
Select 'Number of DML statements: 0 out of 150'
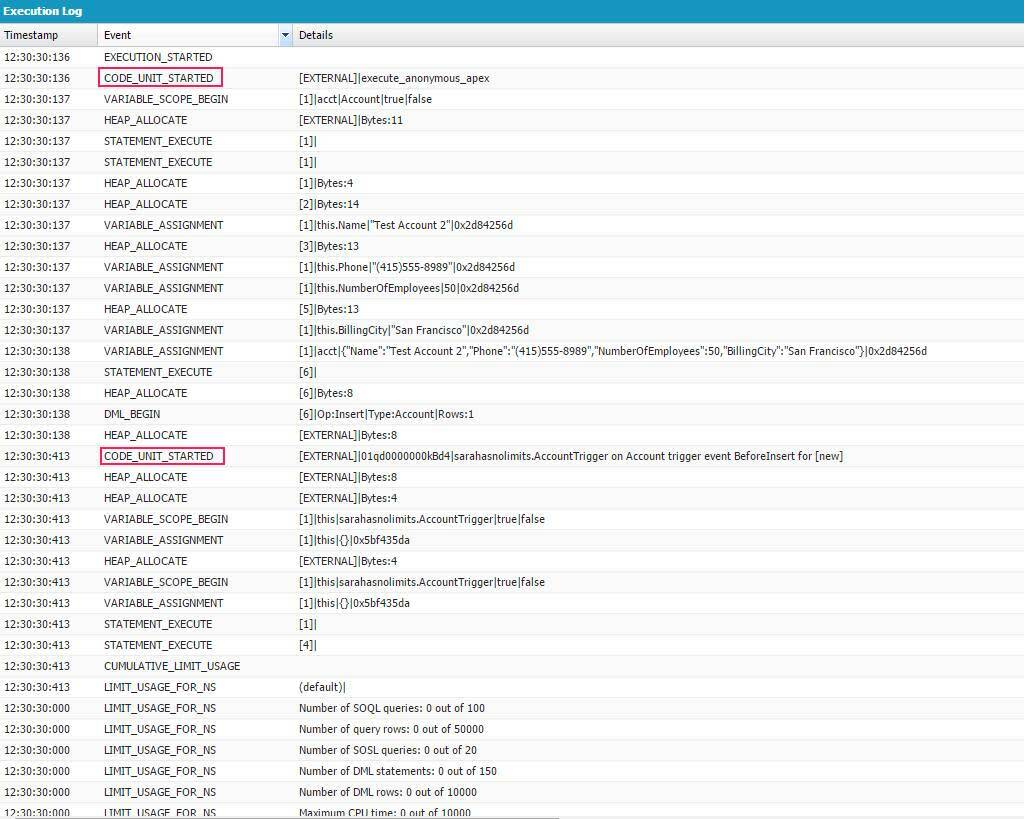(398, 771)
